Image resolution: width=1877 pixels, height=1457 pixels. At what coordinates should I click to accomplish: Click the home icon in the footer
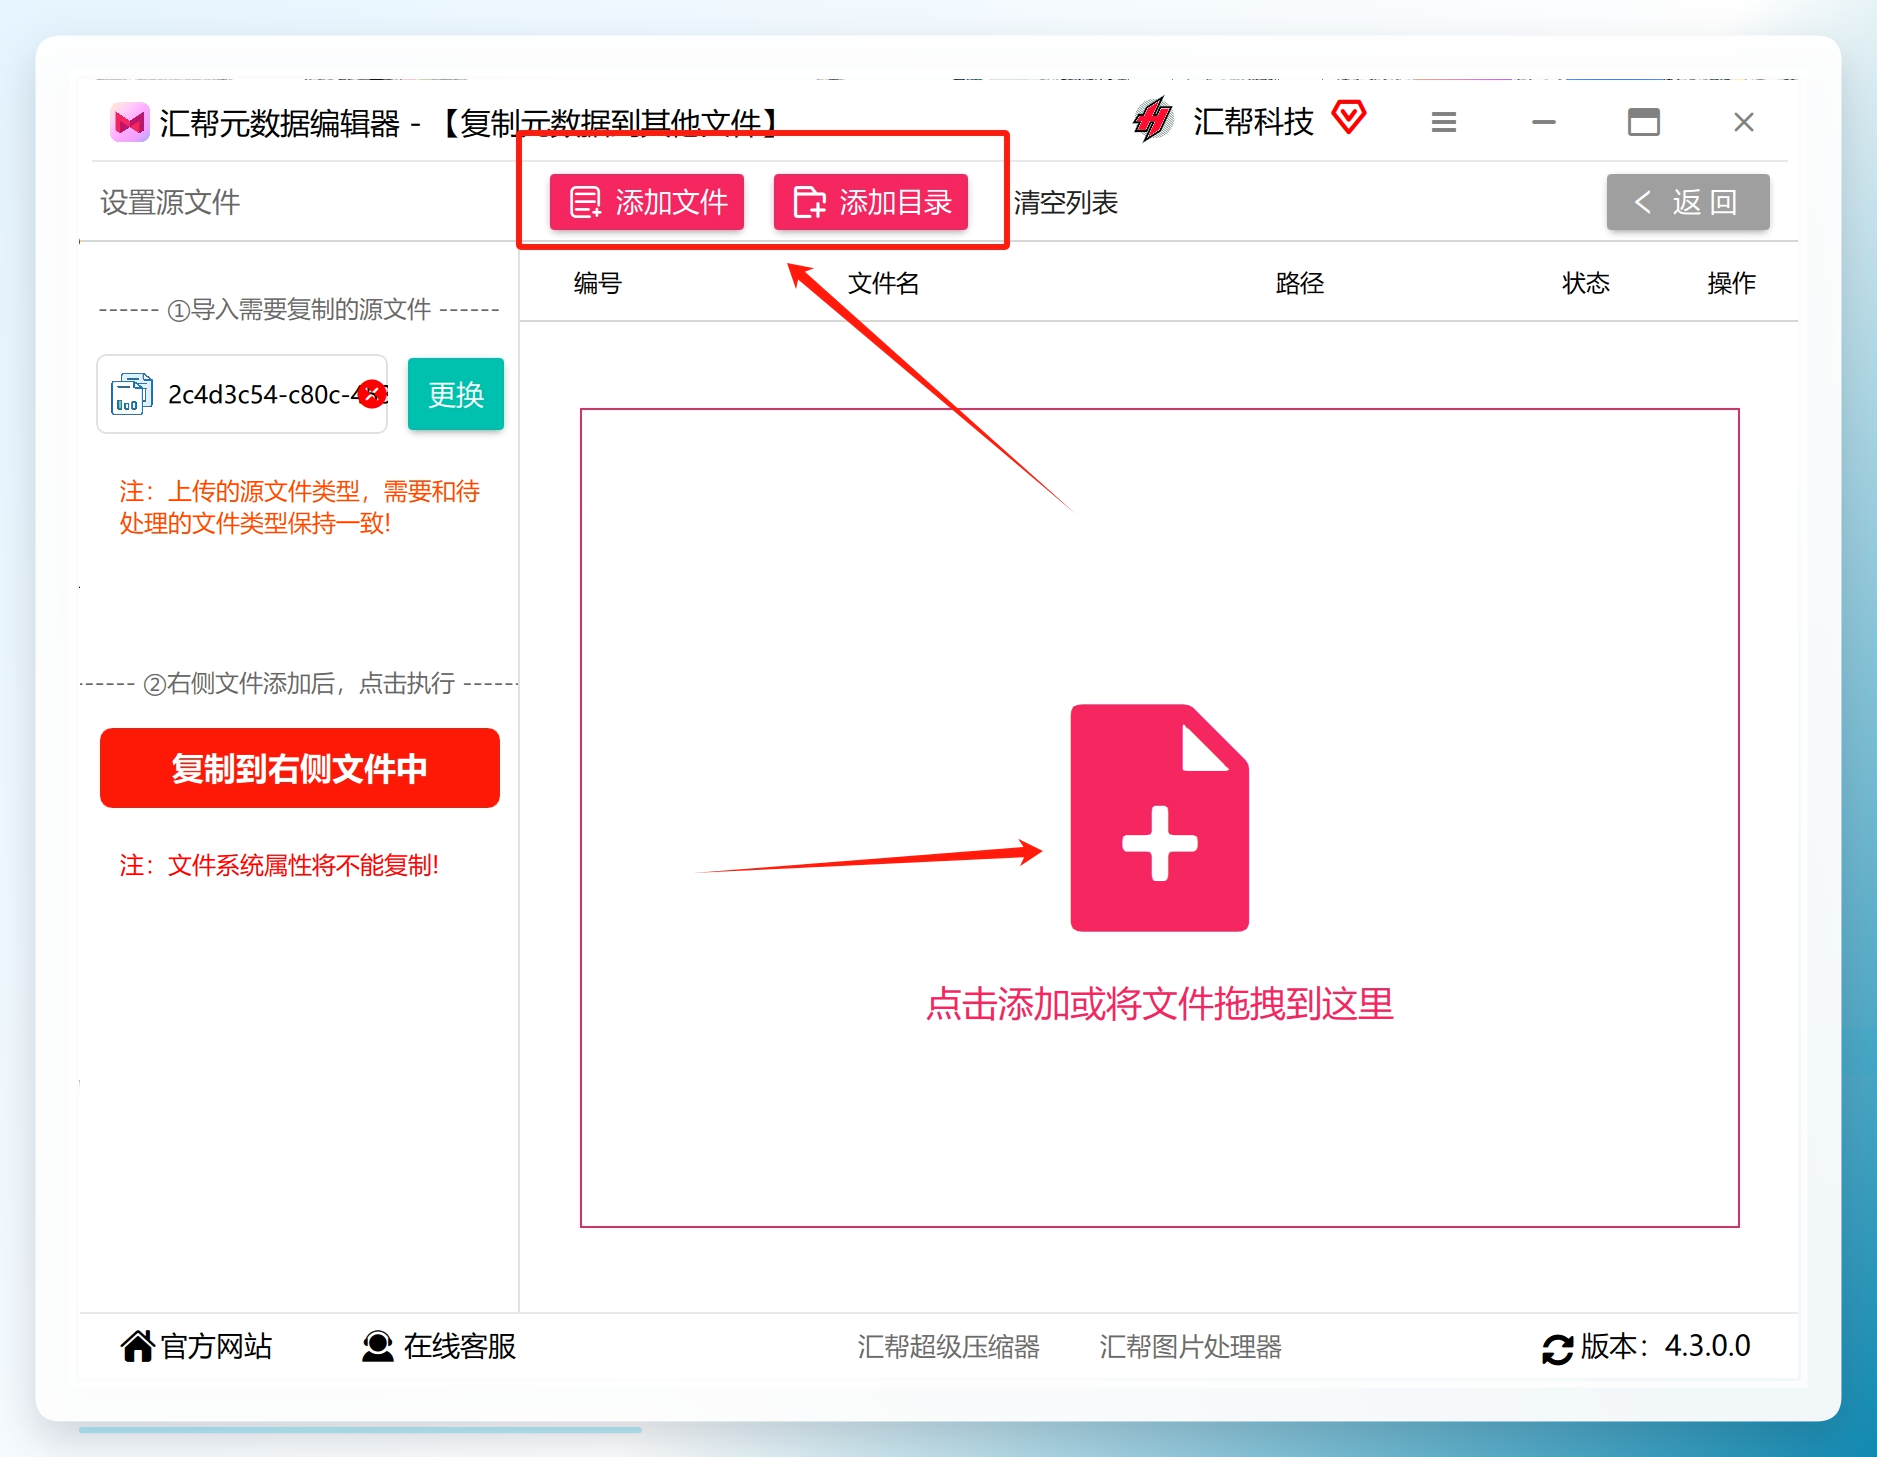[137, 1346]
